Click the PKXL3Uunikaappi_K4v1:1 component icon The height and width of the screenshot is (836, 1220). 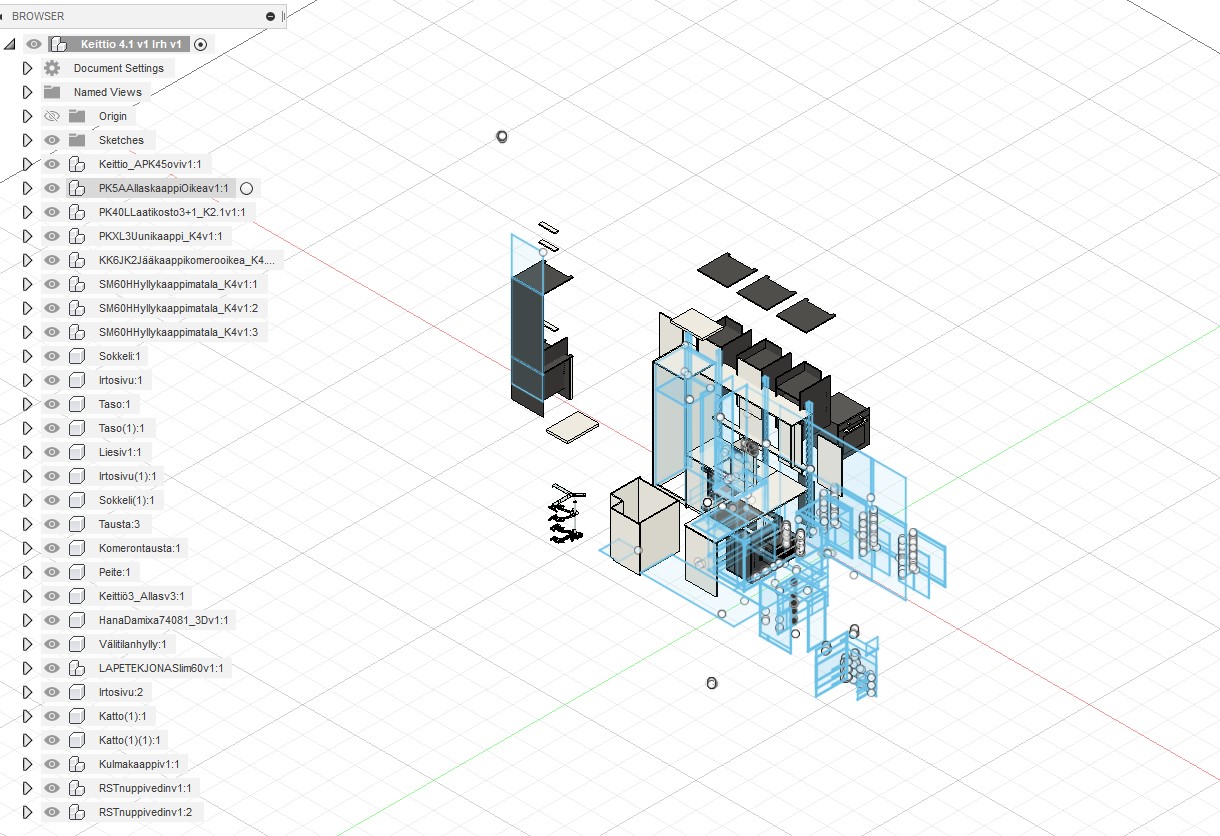[79, 236]
